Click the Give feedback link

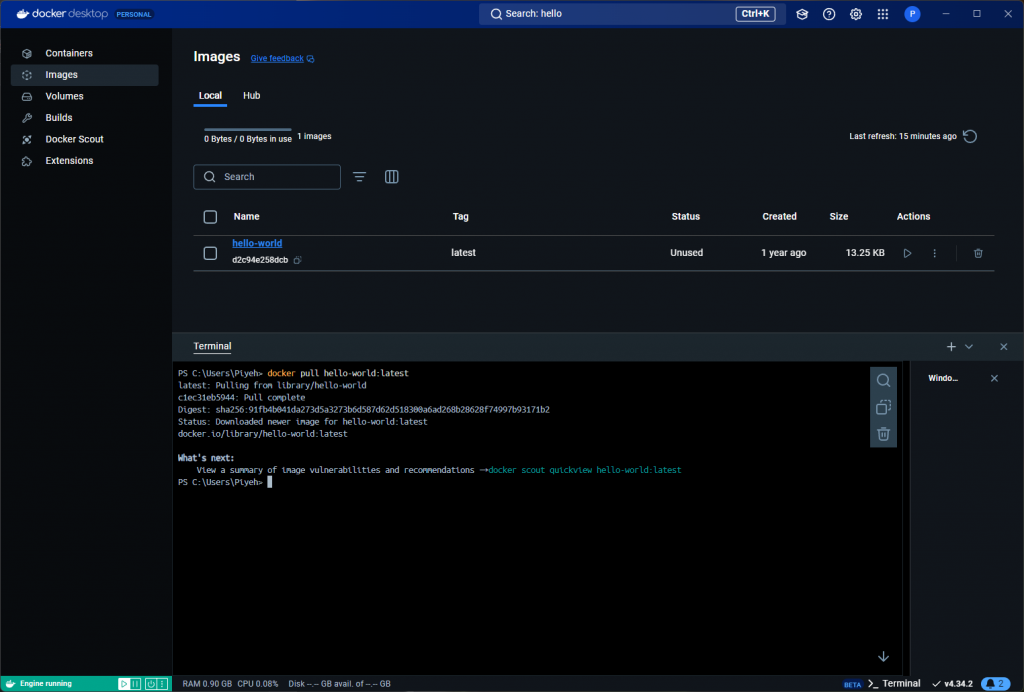coord(282,58)
